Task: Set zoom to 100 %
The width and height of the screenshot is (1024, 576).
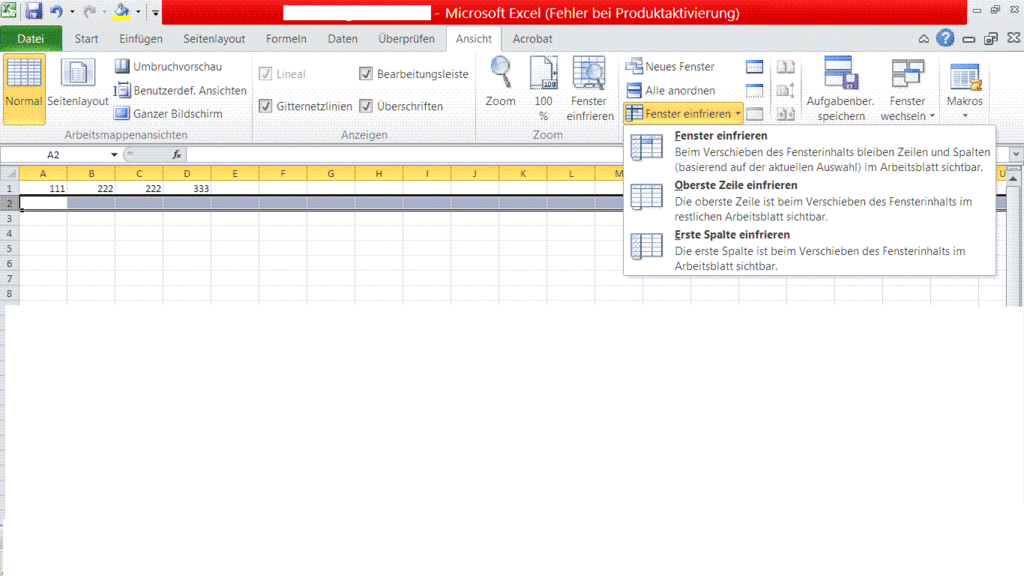Action: point(543,89)
